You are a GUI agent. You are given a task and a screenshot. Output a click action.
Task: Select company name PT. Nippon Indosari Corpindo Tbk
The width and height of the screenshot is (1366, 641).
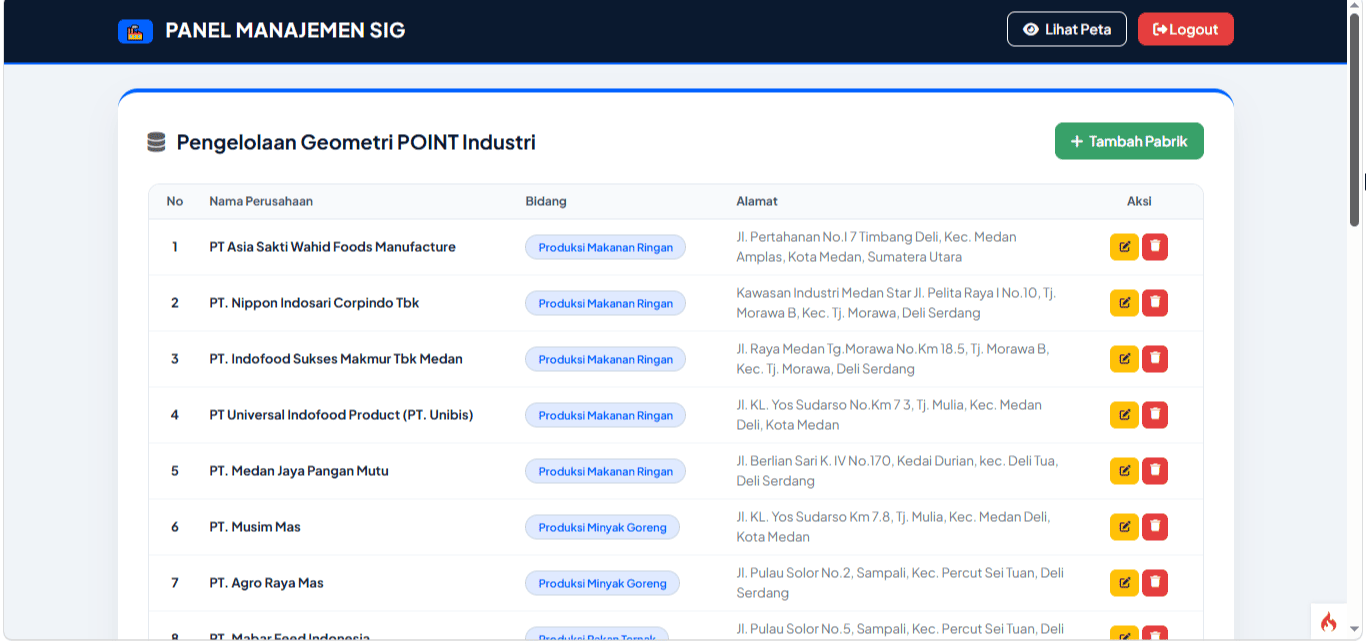[314, 303]
